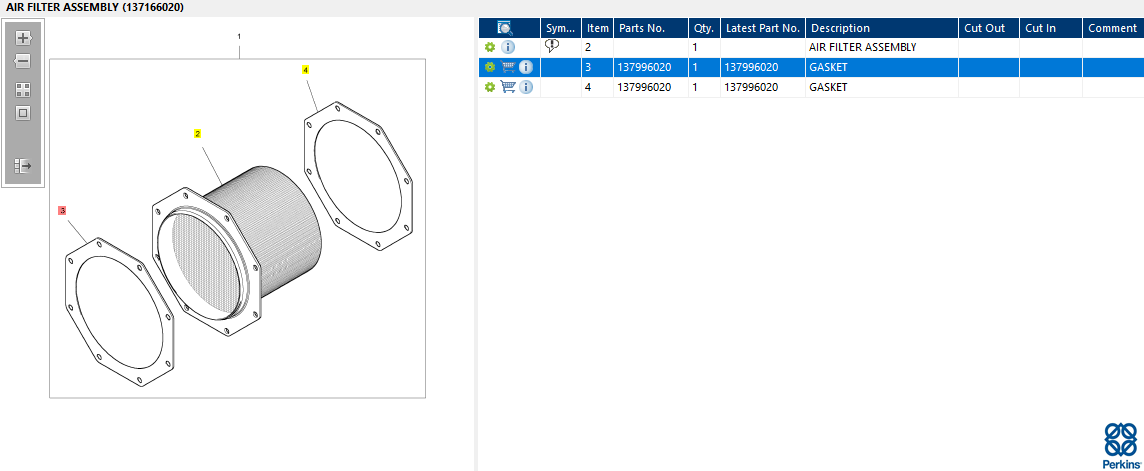
Task: Zoom out of the parts diagram
Action: pyautogui.click(x=23, y=61)
